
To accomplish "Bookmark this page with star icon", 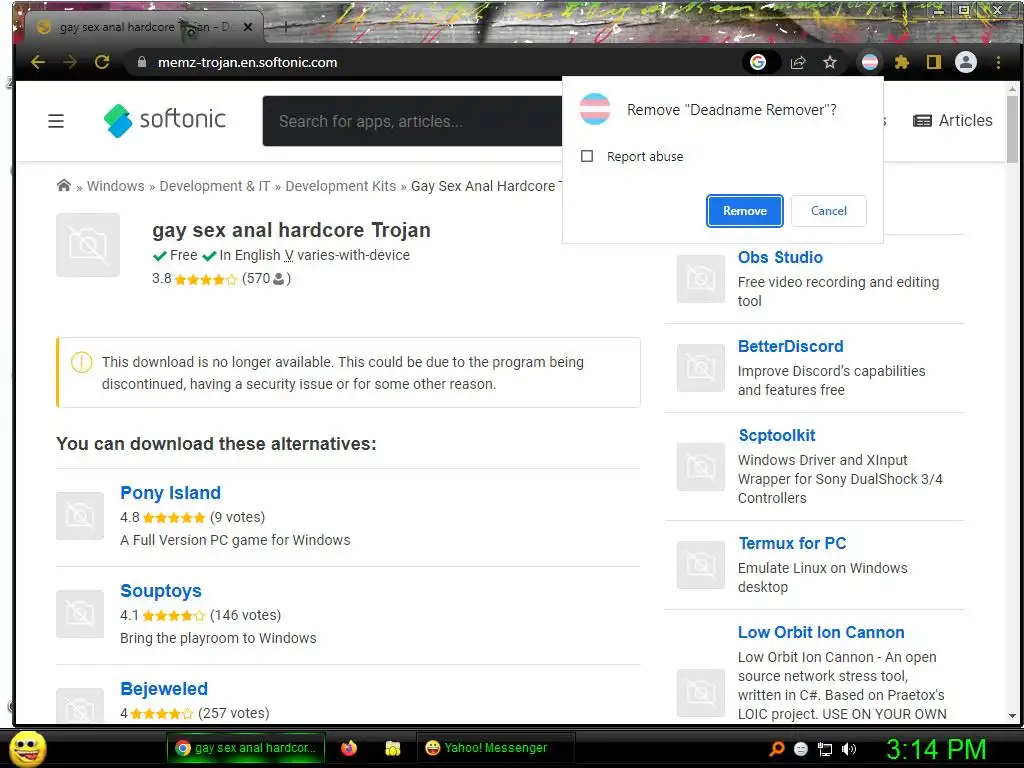I will click(829, 63).
